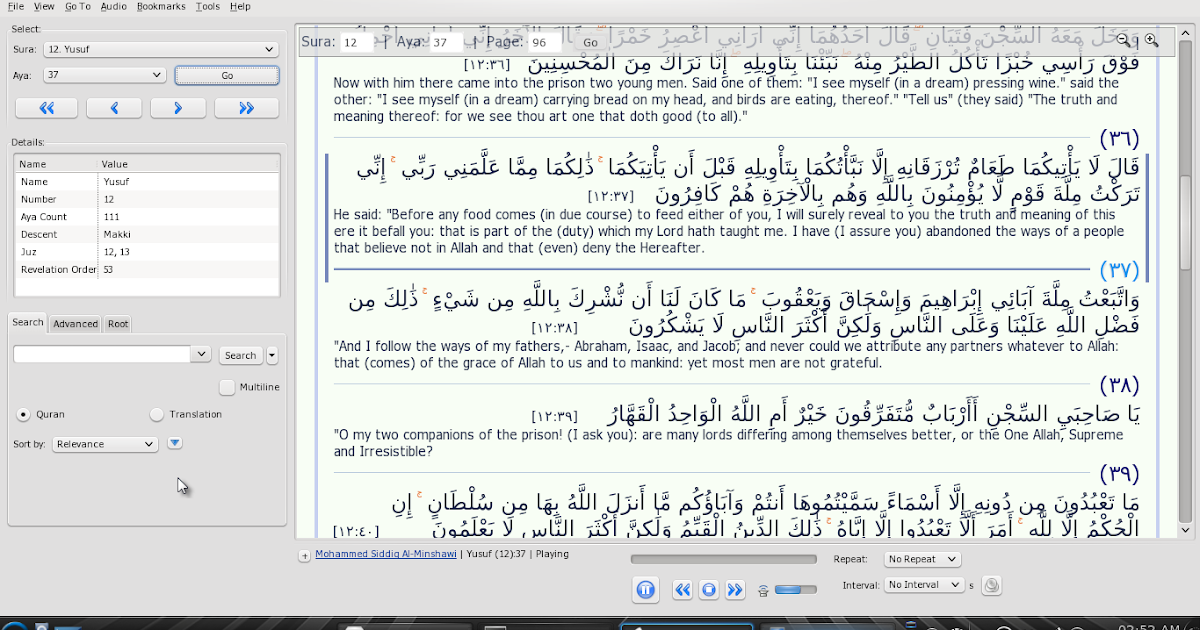Go to next aya with single right arrow
The height and width of the screenshot is (630, 1200).
[178, 108]
